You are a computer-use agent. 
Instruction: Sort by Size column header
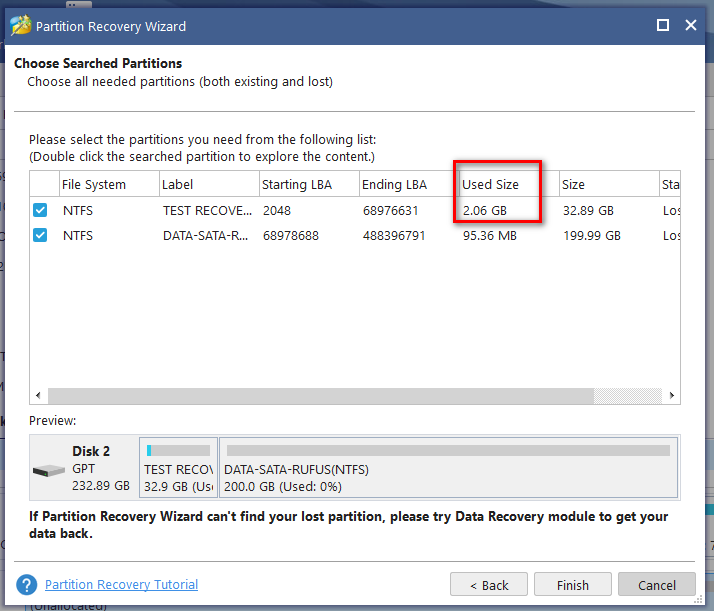[609, 184]
